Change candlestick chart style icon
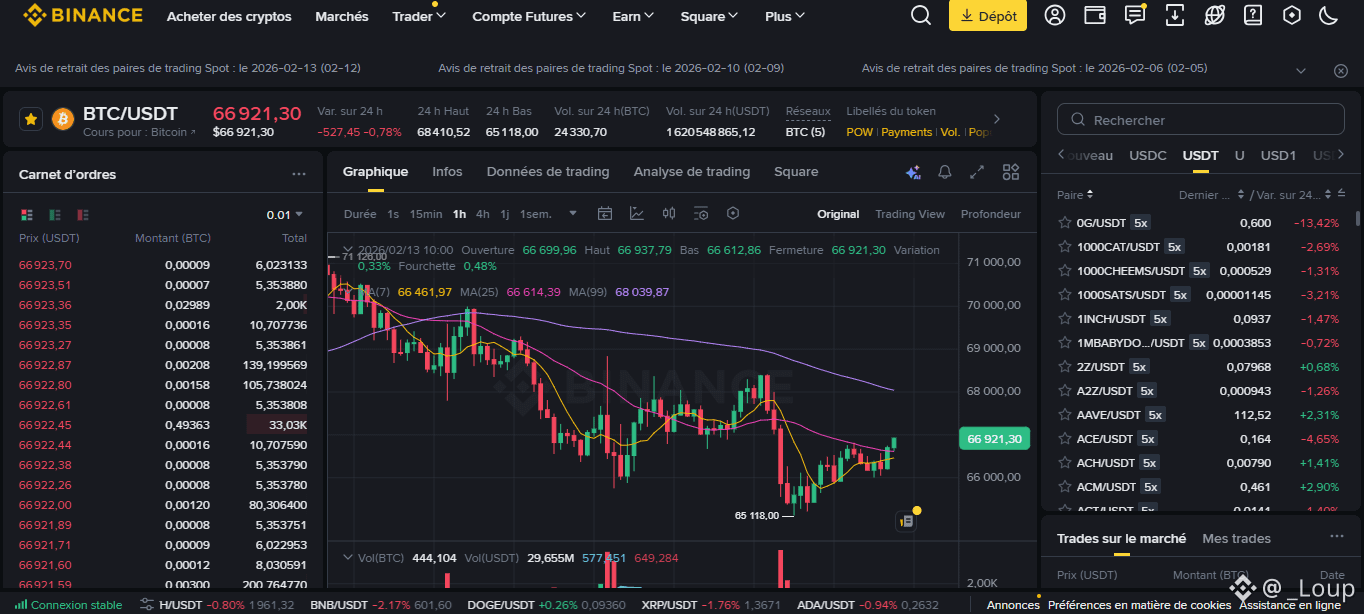 669,214
